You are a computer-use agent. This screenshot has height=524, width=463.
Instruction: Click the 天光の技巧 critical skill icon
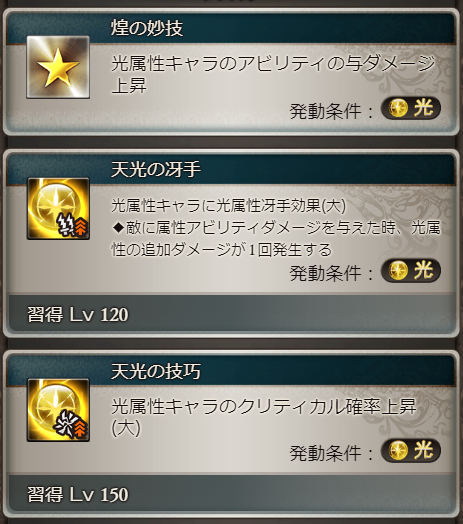[58, 410]
